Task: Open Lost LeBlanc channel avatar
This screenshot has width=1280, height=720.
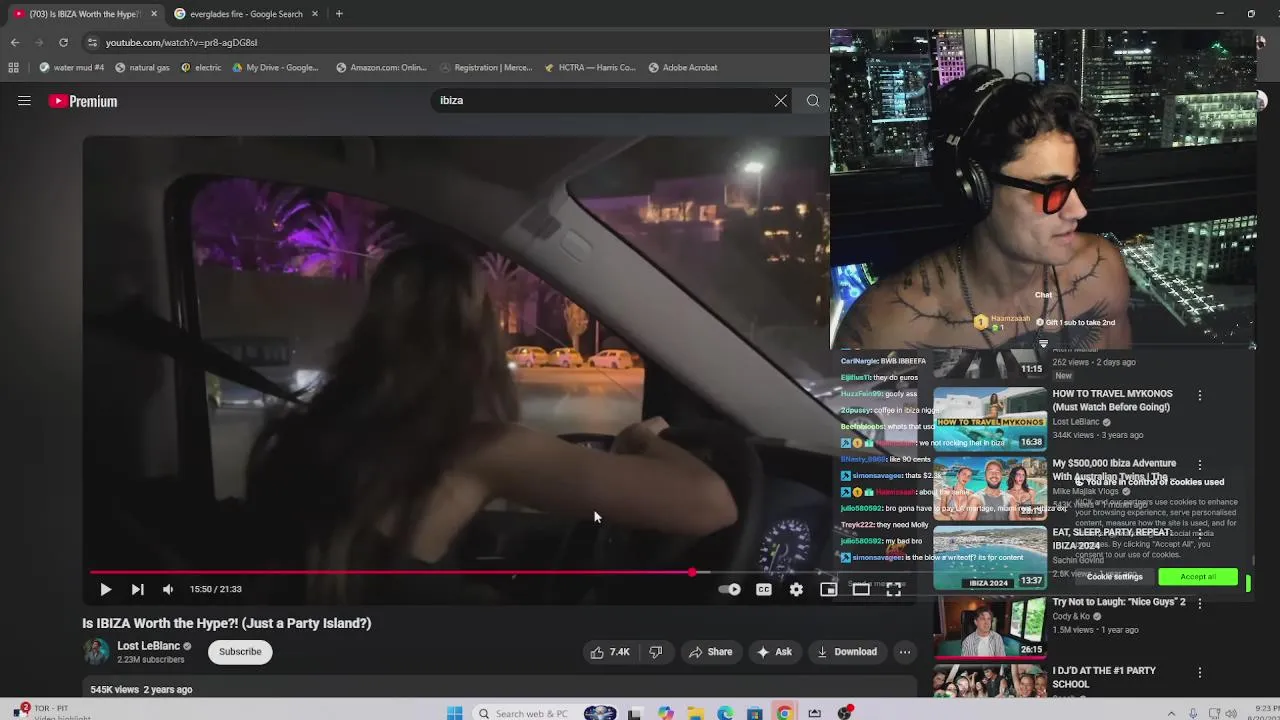Action: click(x=96, y=652)
